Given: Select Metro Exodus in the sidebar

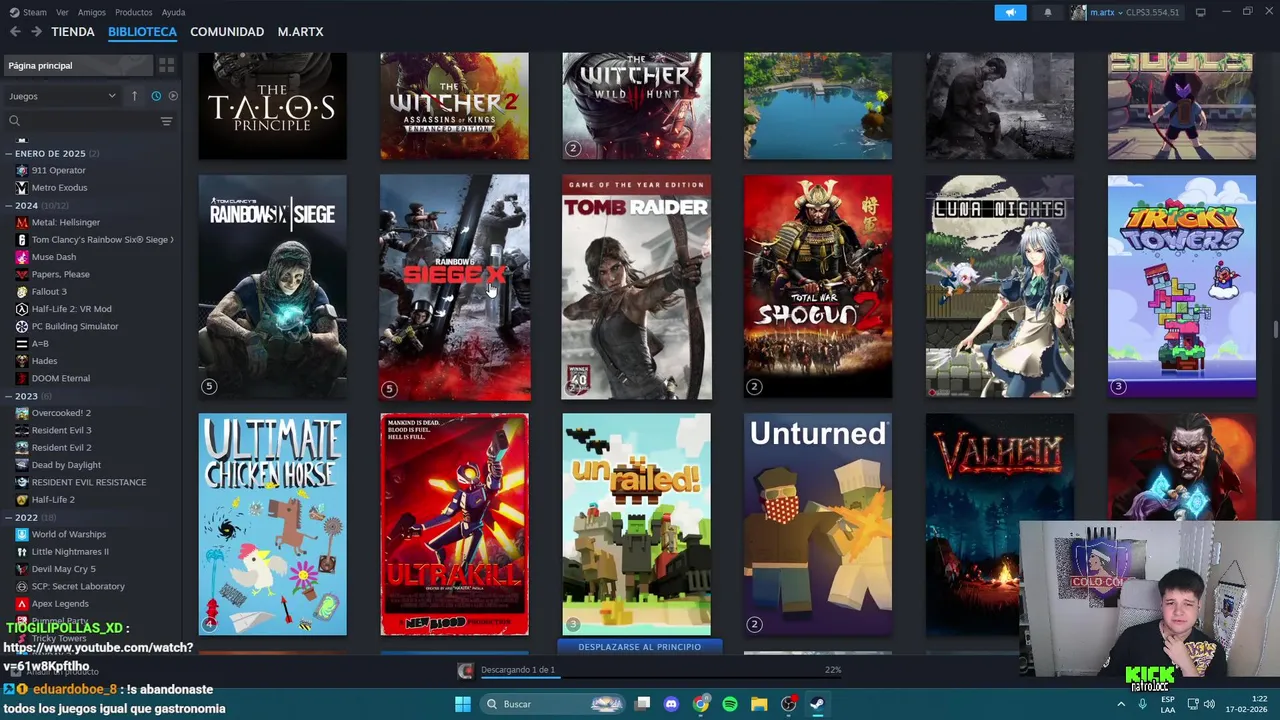Looking at the screenshot, I should (x=59, y=187).
